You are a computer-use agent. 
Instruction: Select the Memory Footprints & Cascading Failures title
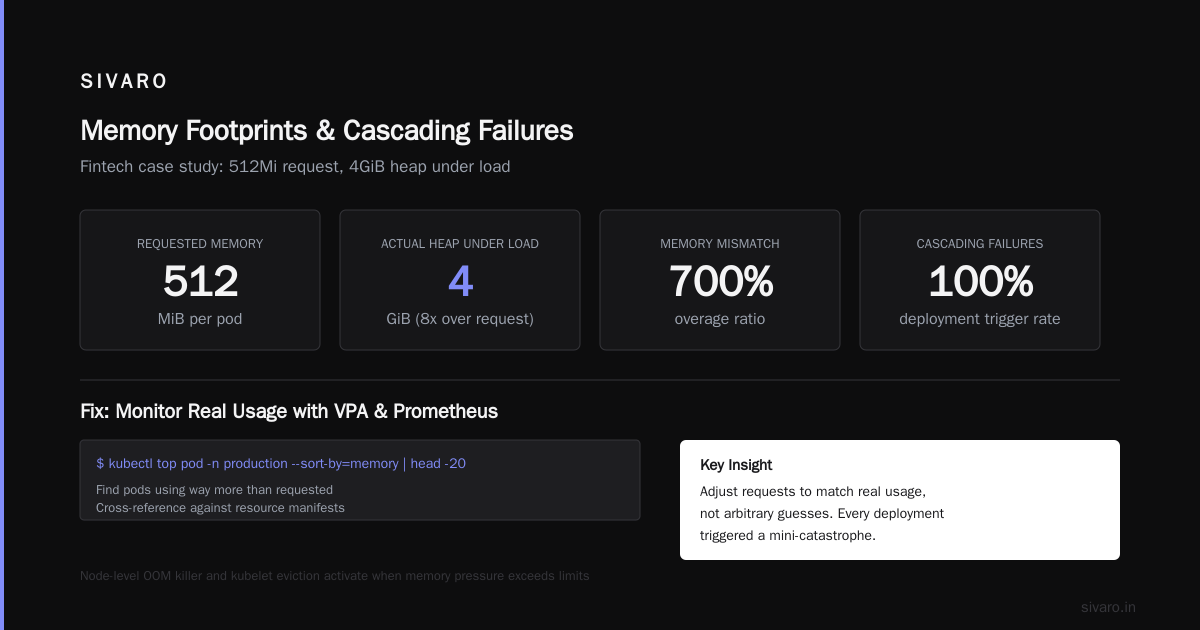(327, 131)
